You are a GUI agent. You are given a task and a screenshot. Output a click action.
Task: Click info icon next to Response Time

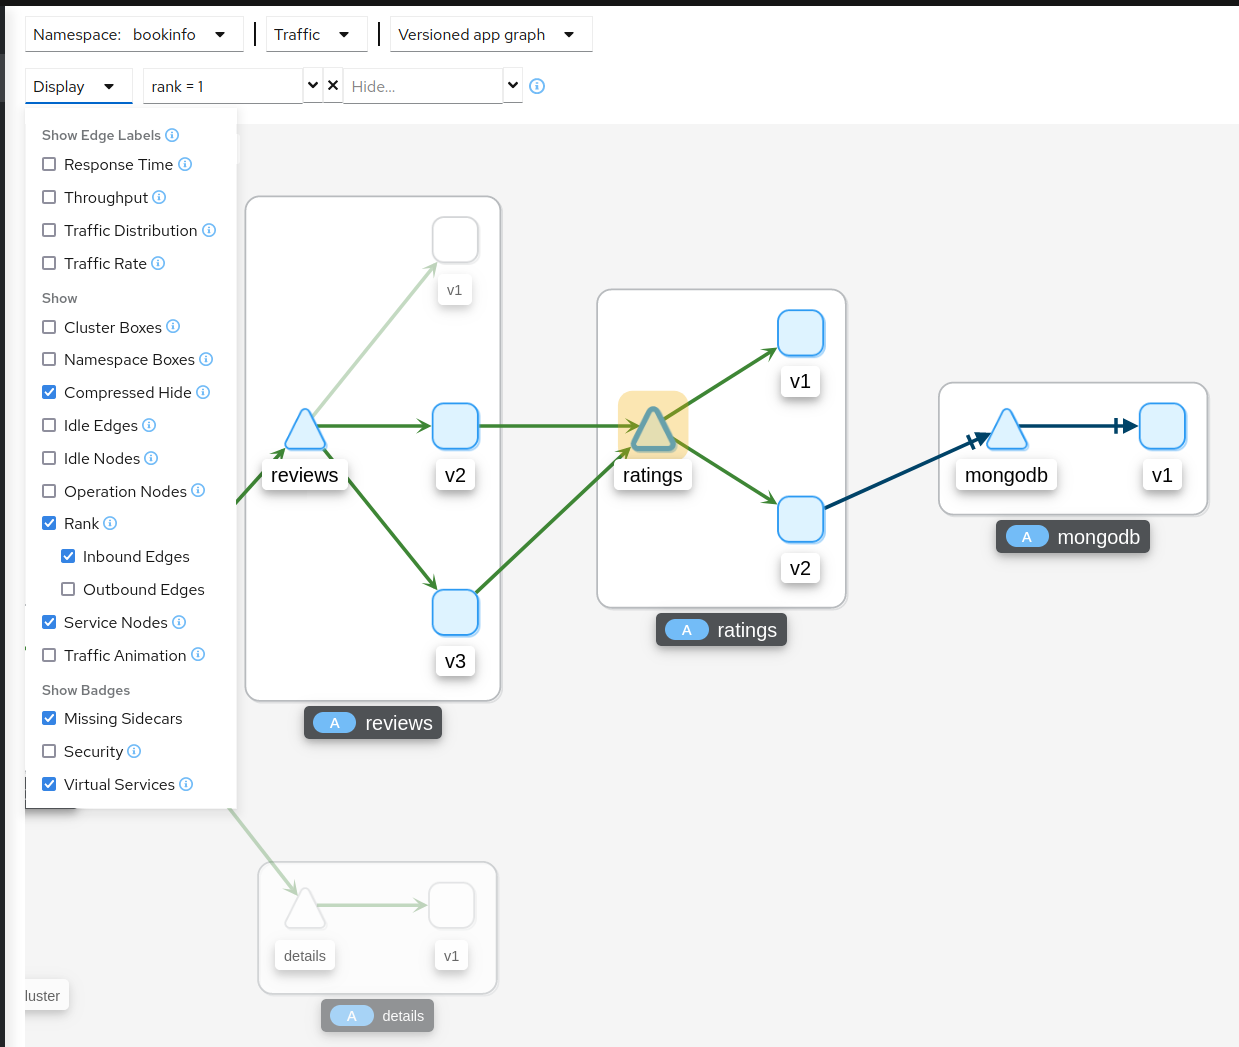click(185, 164)
